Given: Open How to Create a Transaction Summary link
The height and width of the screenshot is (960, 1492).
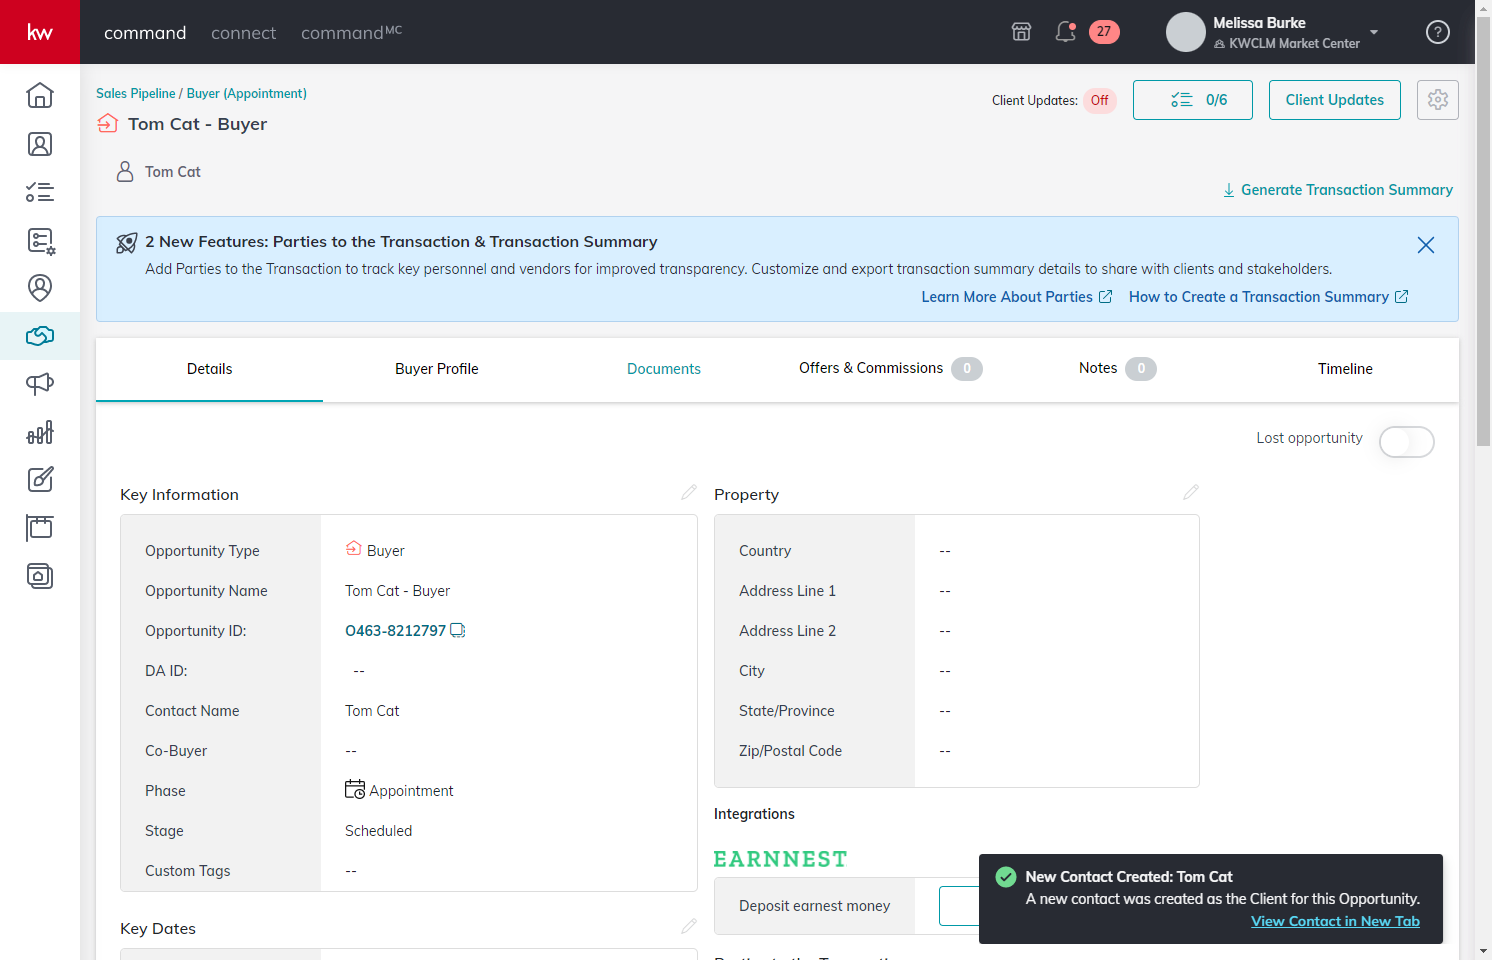Looking at the screenshot, I should click(1269, 297).
